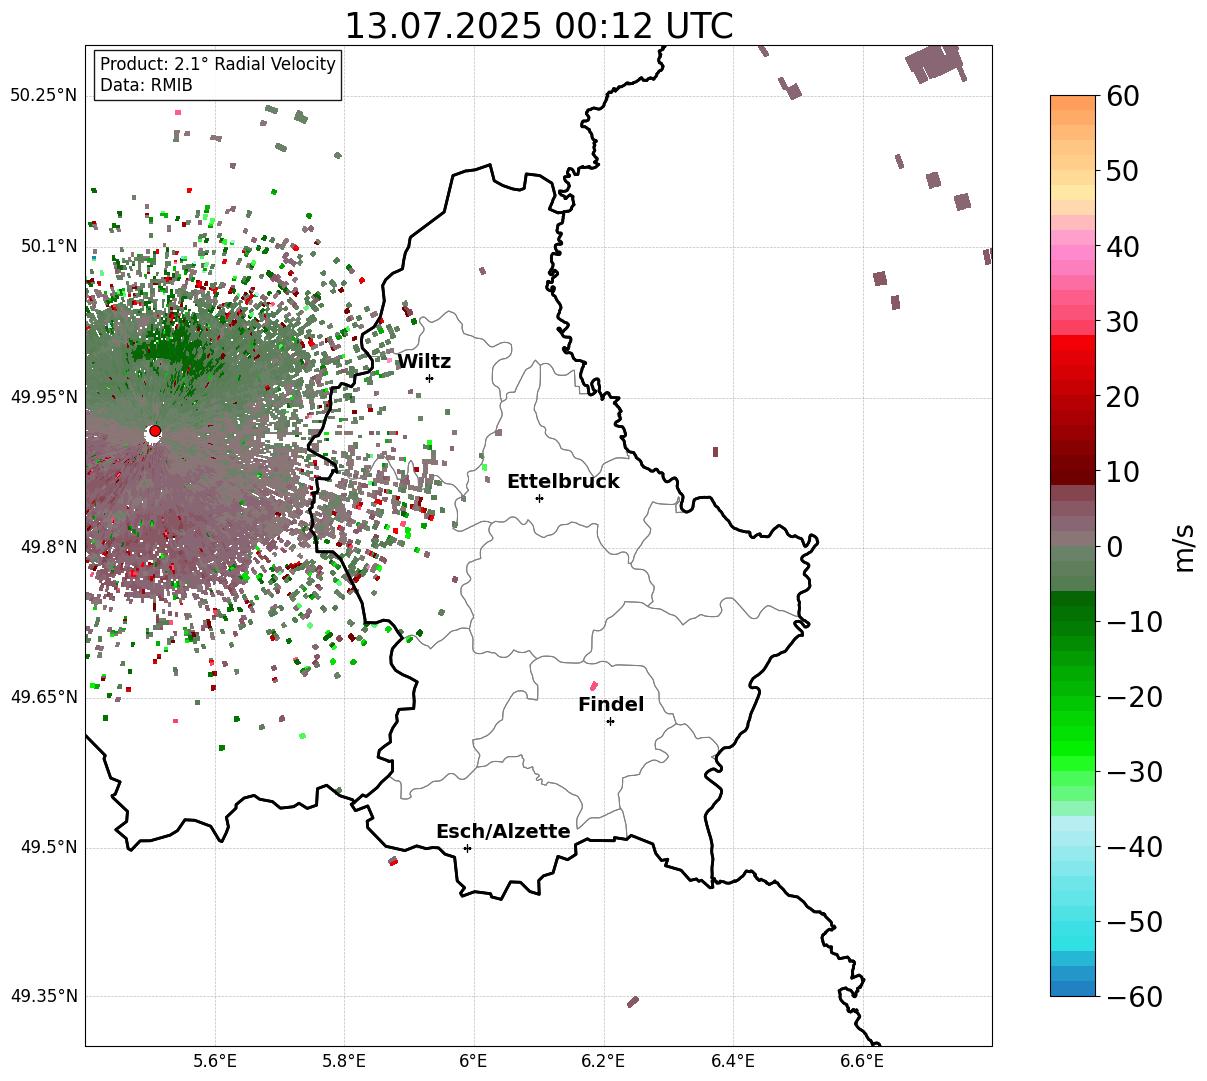
Task: Click the 50.25°N latitude label
Action: pyautogui.click(x=44, y=96)
